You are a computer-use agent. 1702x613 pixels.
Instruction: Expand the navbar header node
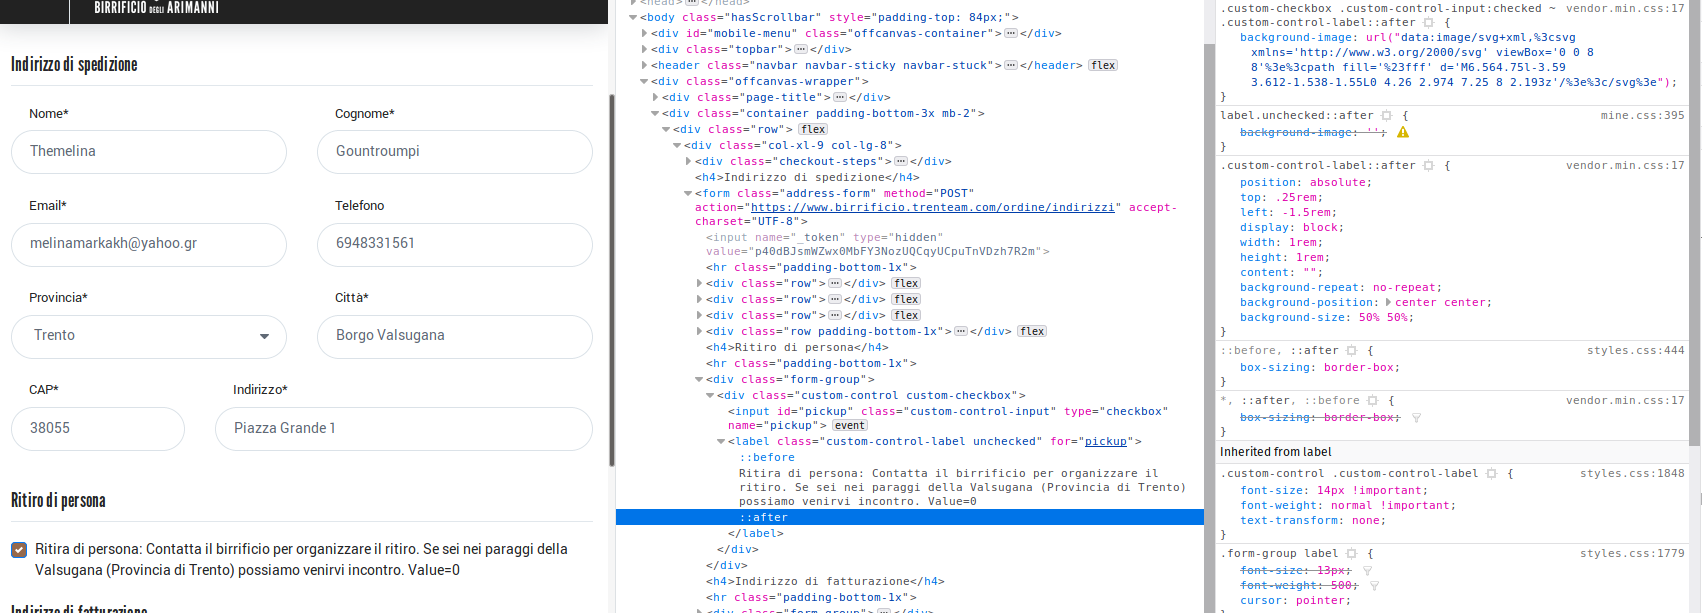[x=644, y=65]
